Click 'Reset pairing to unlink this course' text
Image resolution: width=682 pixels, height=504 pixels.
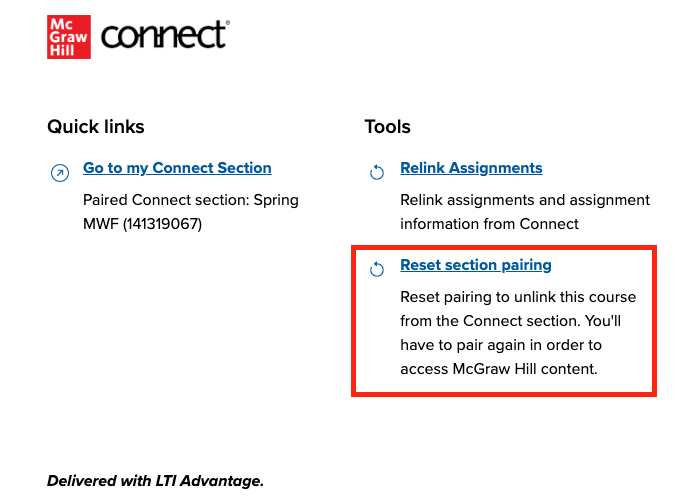coord(518,297)
